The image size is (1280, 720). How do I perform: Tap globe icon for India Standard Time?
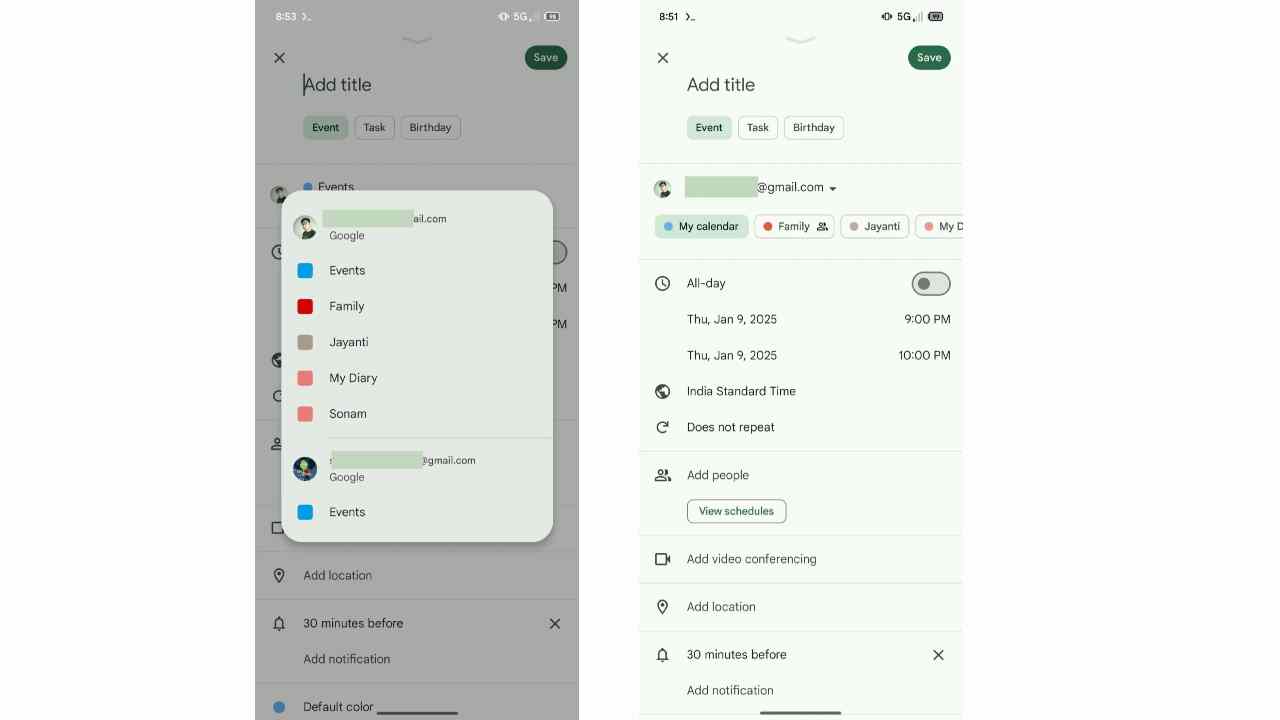pos(662,391)
